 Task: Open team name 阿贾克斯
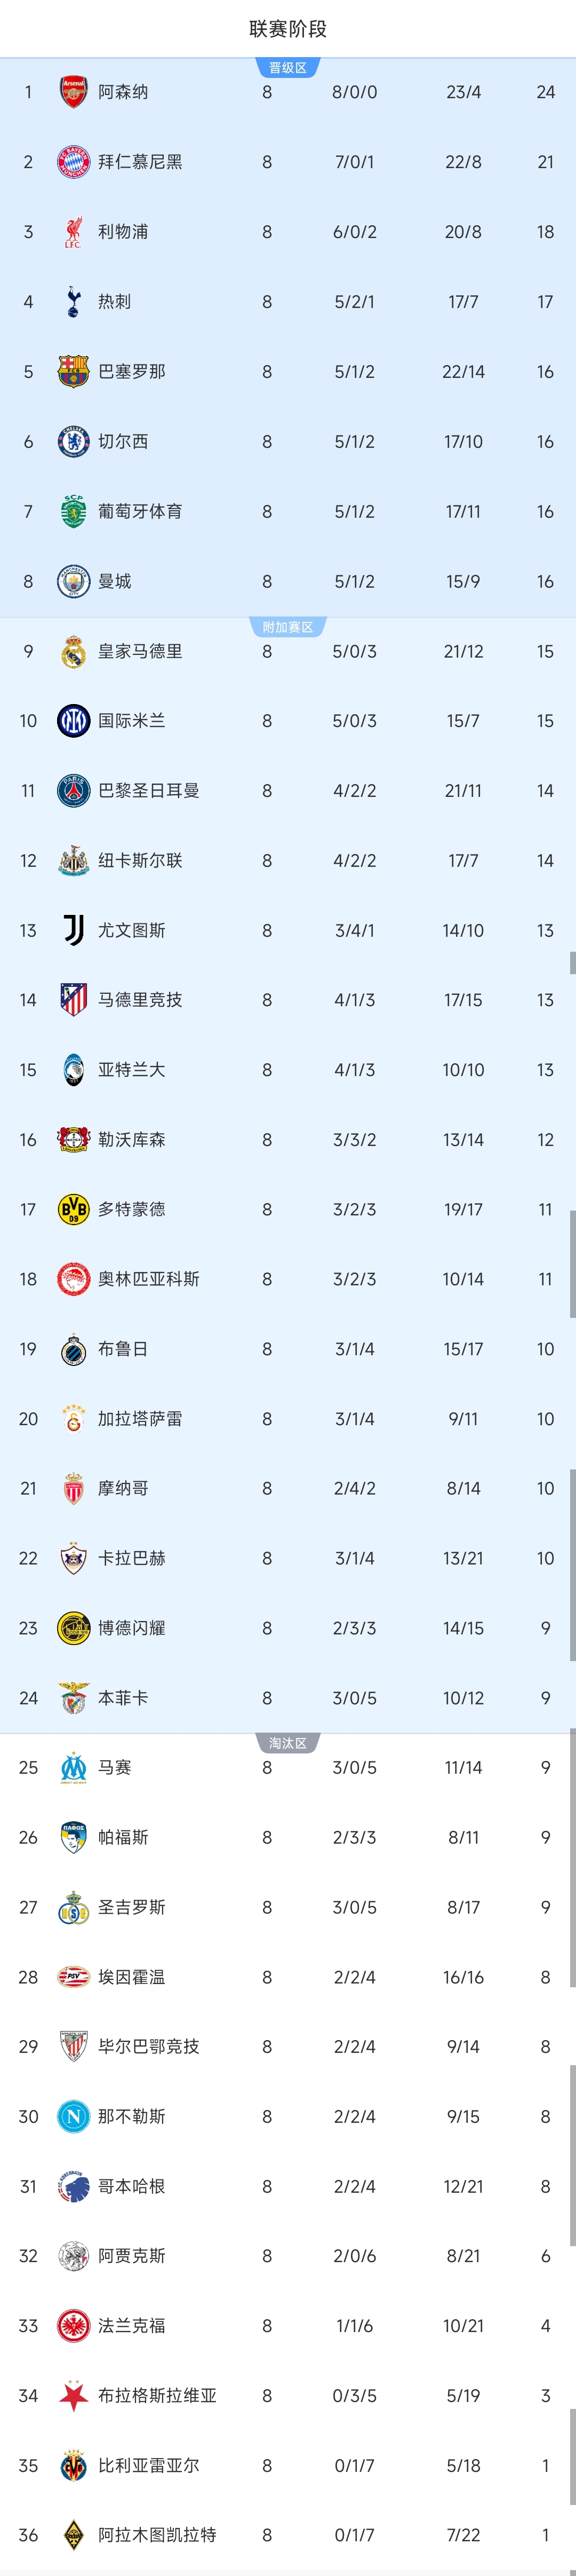coord(131,2256)
